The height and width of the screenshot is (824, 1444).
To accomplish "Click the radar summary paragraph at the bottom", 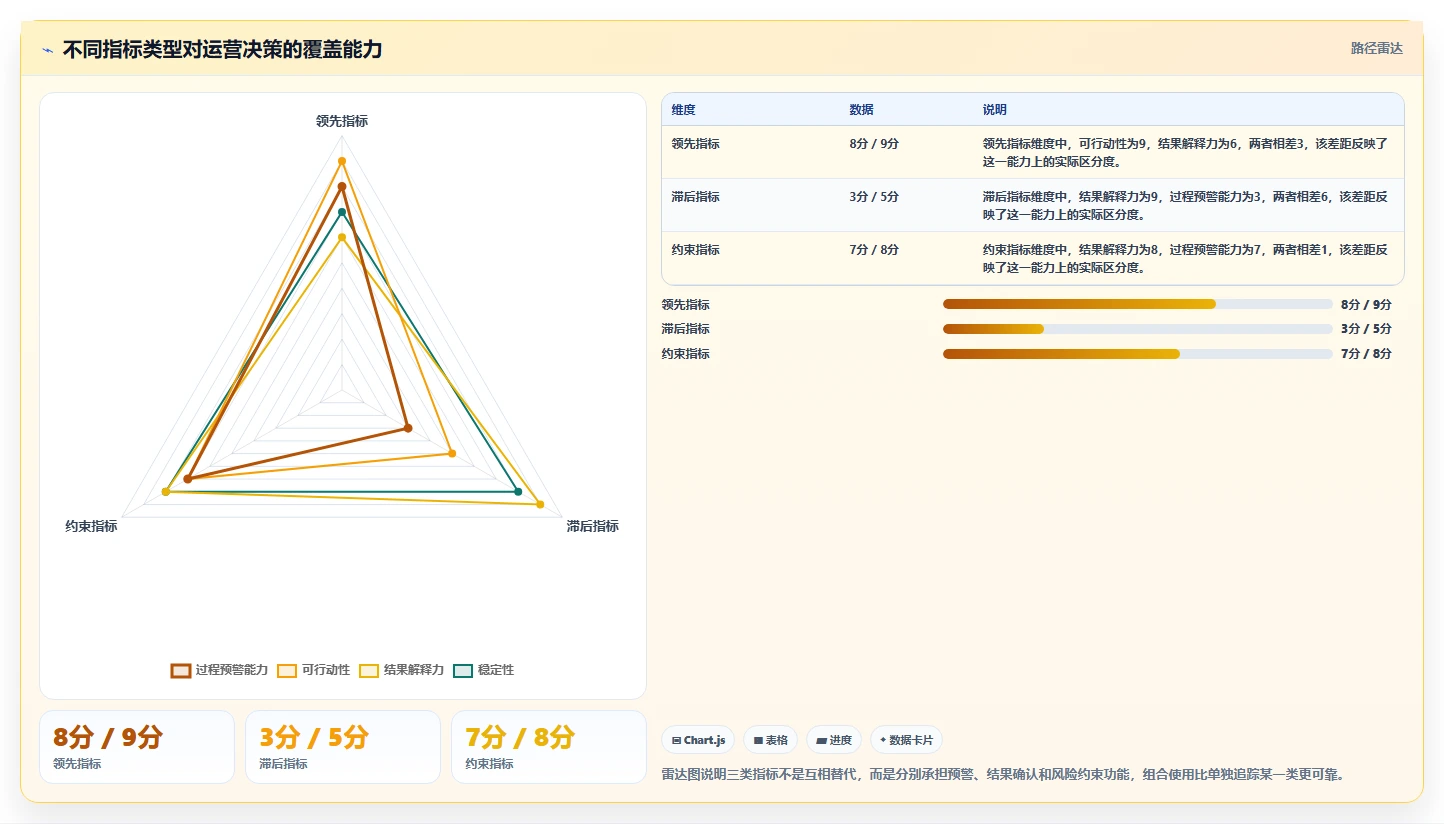I will (1003, 774).
